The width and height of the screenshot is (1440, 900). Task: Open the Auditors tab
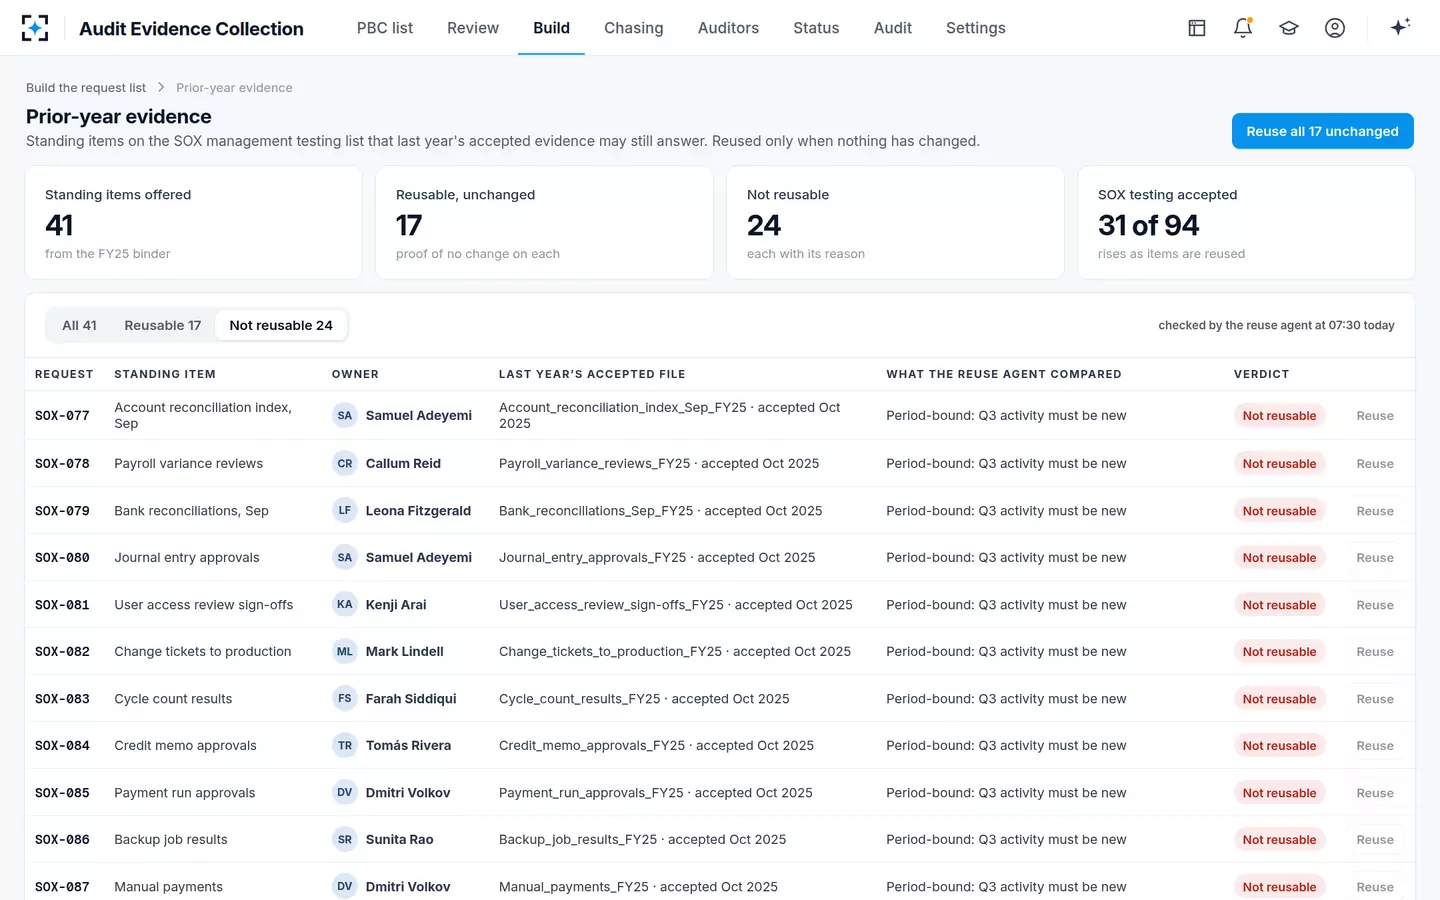point(728,28)
